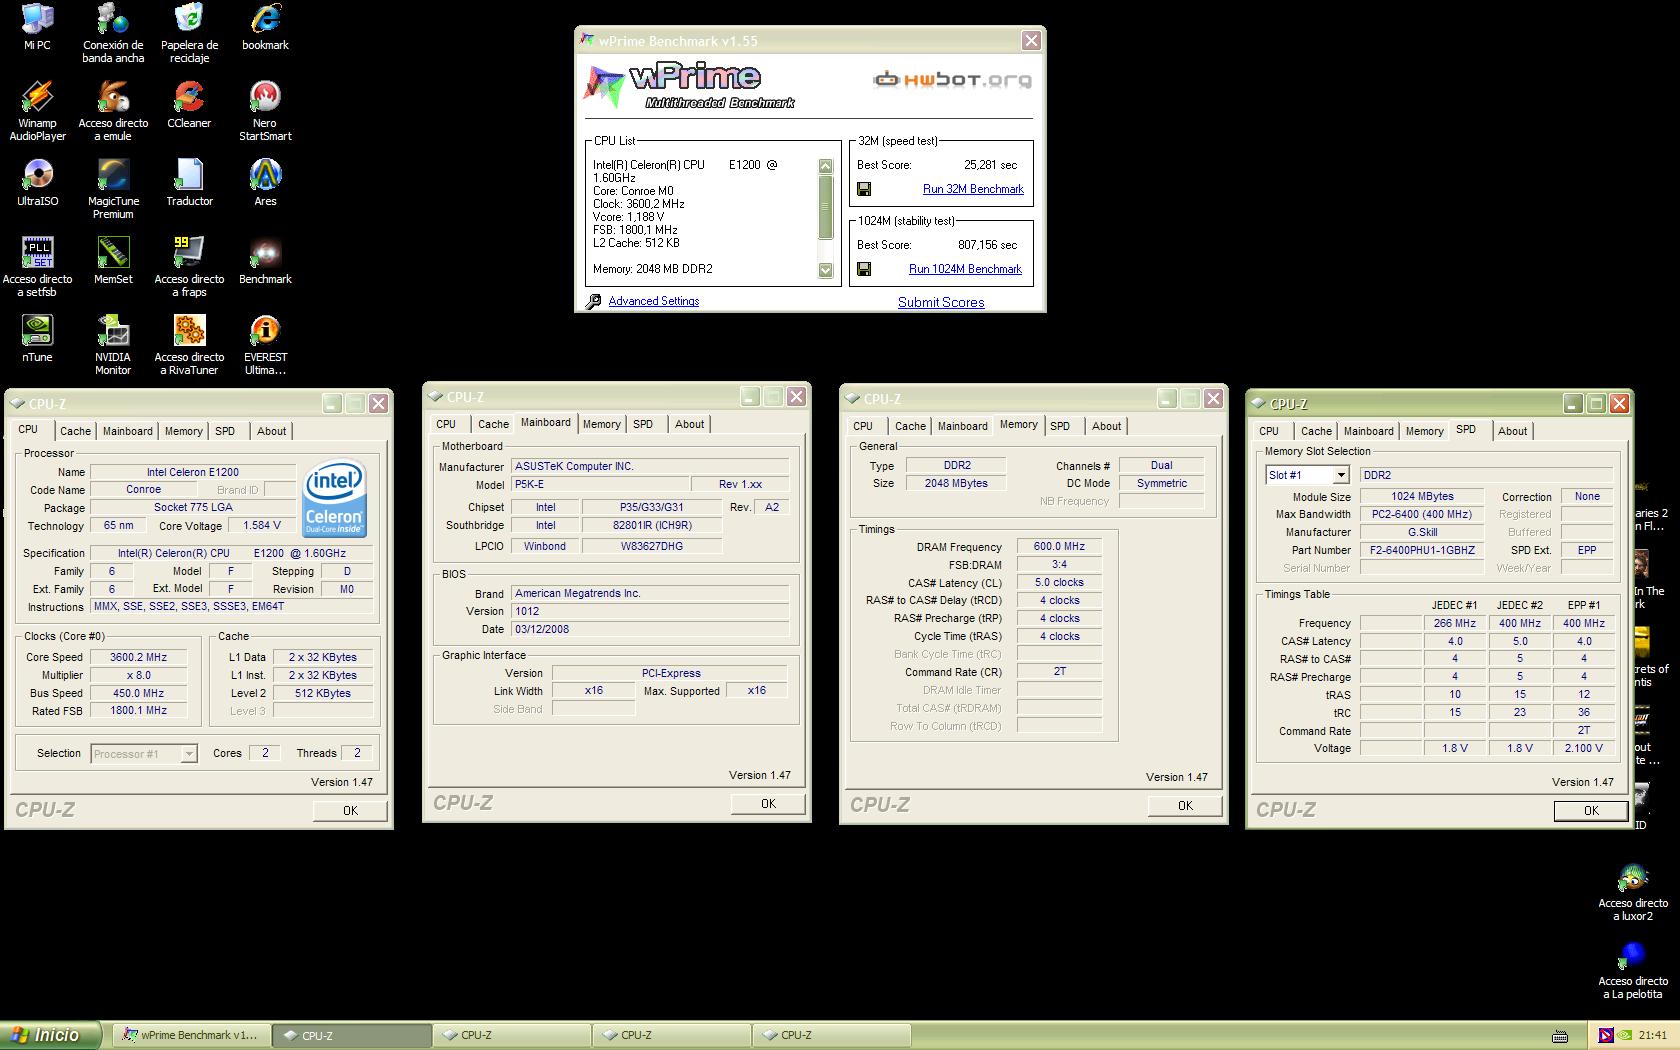Select Mainboard tab in SPD CPU-Z window
The image size is (1680, 1050).
coord(1368,431)
